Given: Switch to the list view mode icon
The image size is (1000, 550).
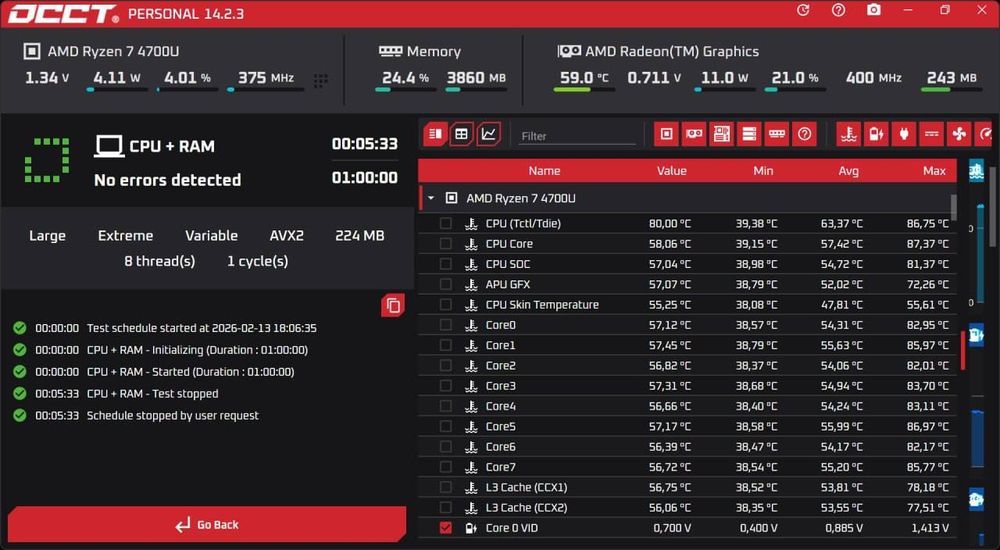Looking at the screenshot, I should click(x=436, y=134).
